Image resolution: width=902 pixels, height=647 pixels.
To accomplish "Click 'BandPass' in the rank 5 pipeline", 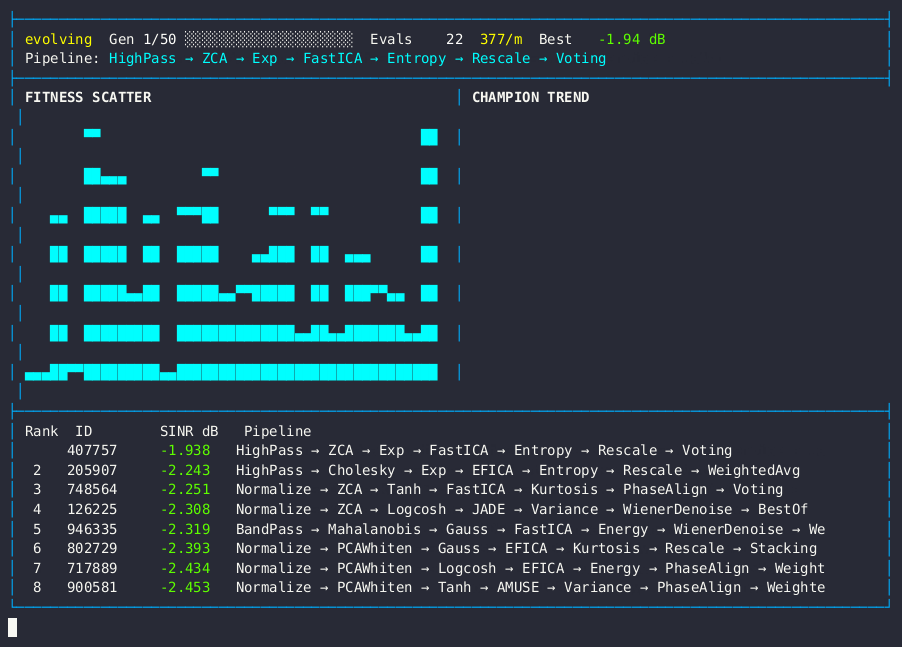I will (x=269, y=529).
